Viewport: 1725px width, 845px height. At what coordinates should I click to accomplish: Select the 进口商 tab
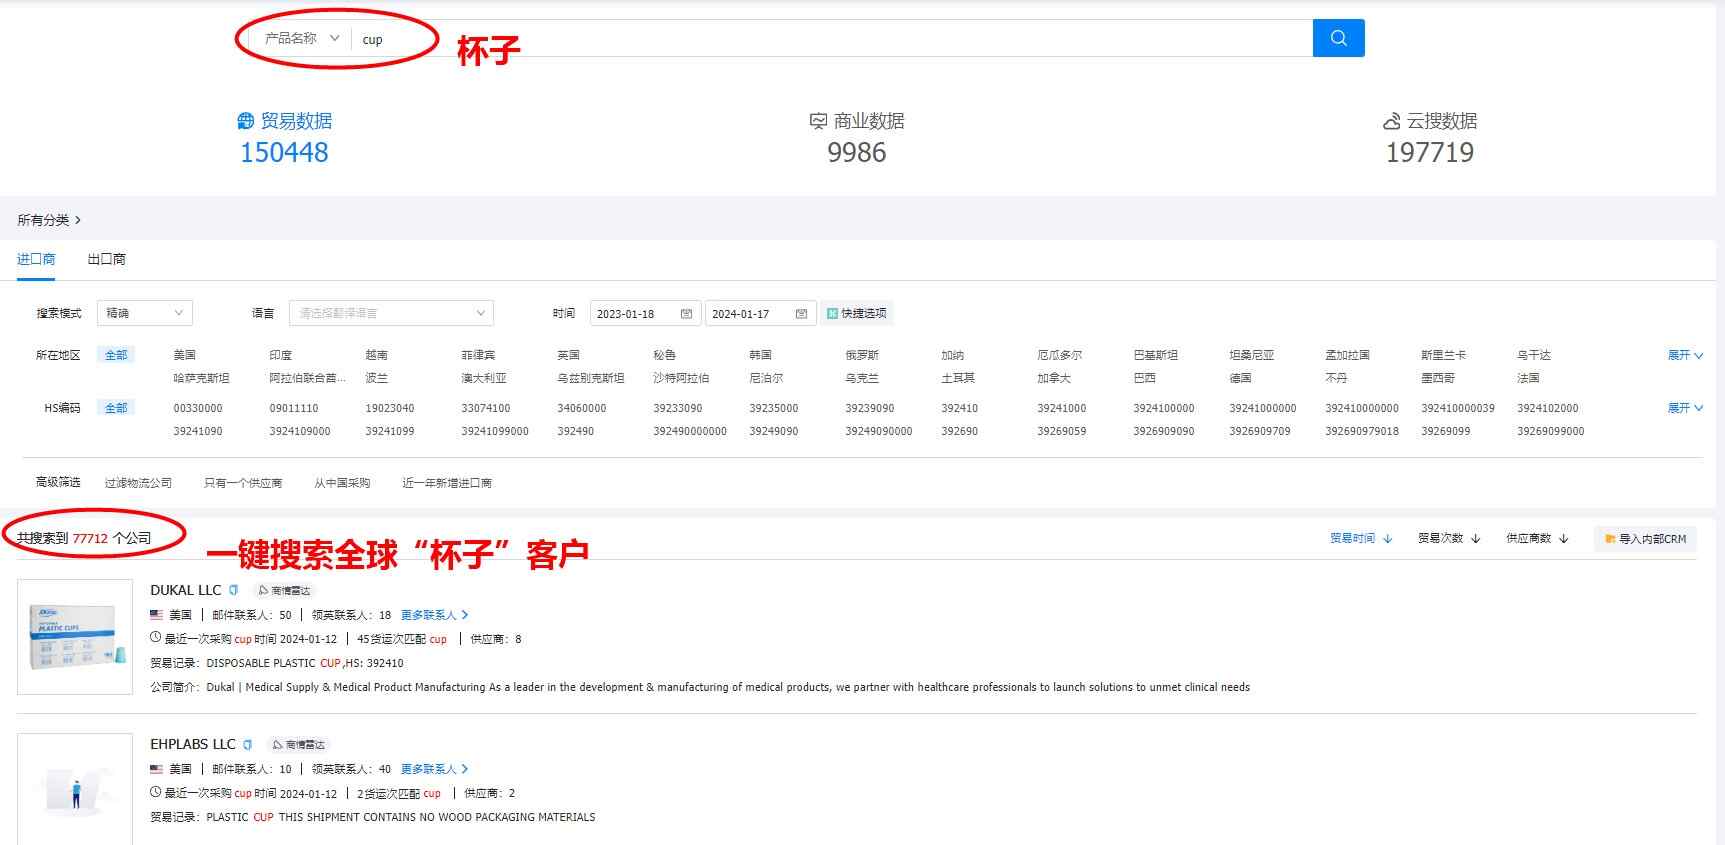coord(36,259)
